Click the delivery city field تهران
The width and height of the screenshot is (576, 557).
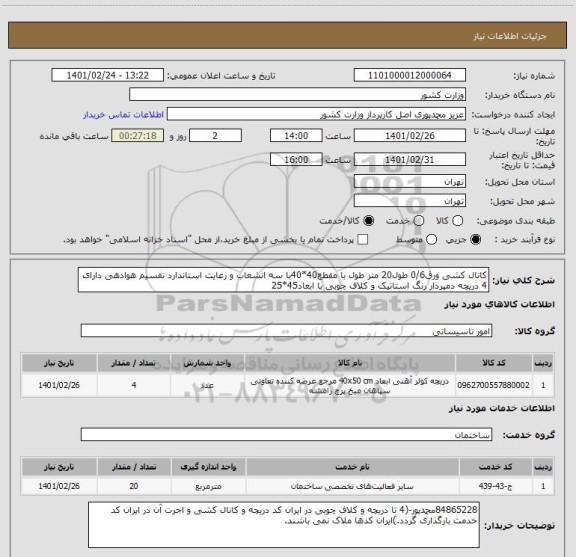[410, 201]
